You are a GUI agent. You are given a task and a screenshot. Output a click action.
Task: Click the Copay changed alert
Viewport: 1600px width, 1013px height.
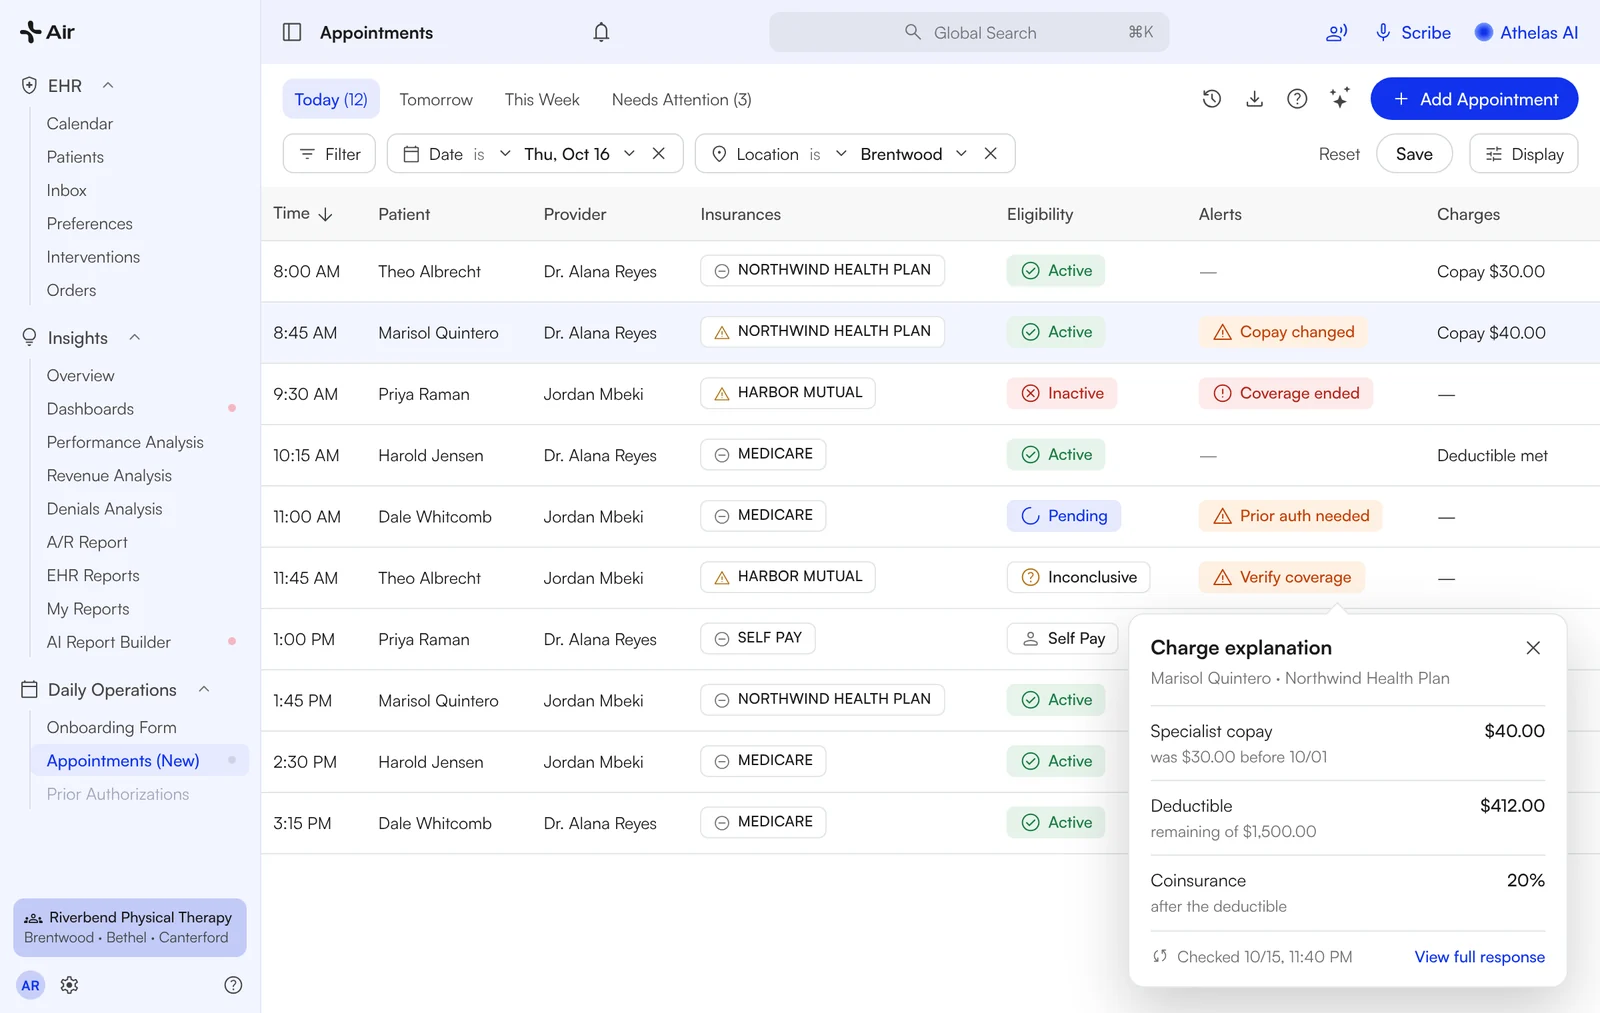1283,332
